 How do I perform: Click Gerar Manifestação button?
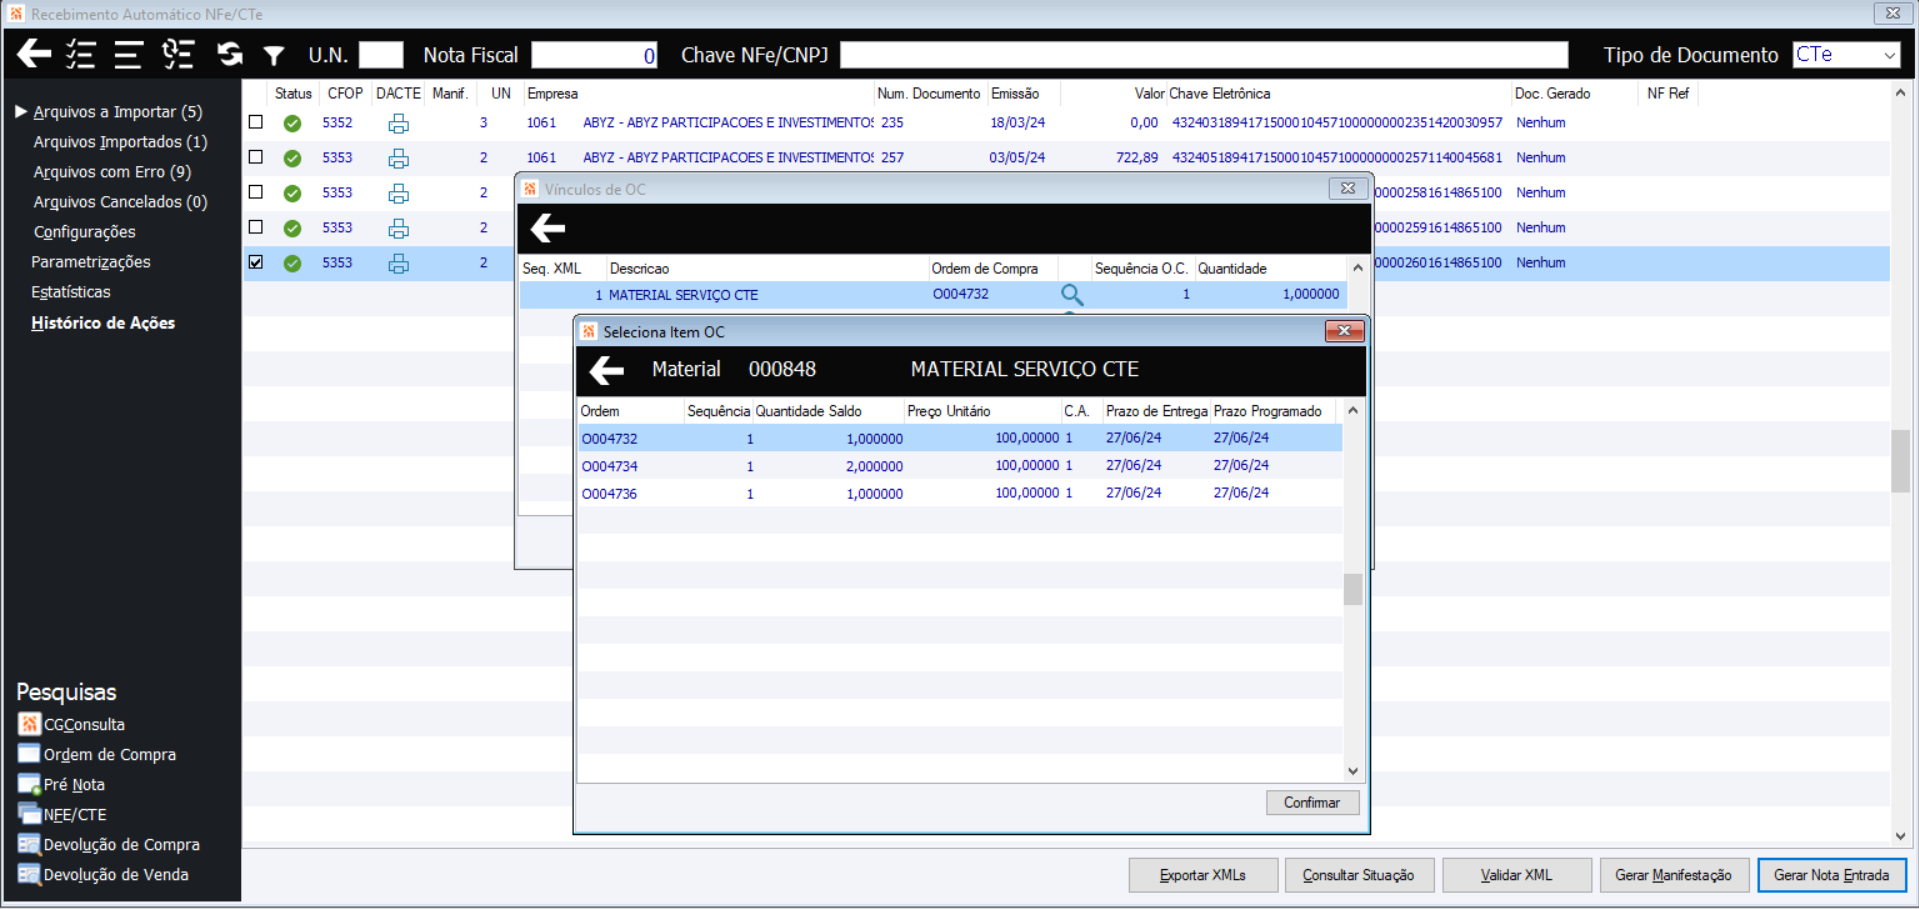(x=1674, y=875)
